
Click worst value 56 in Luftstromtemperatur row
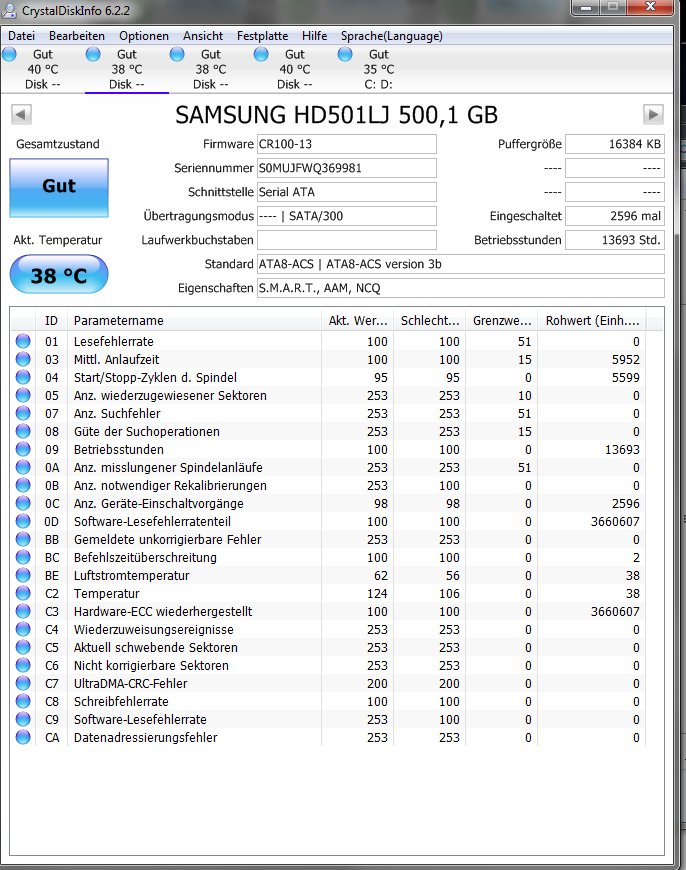453,575
